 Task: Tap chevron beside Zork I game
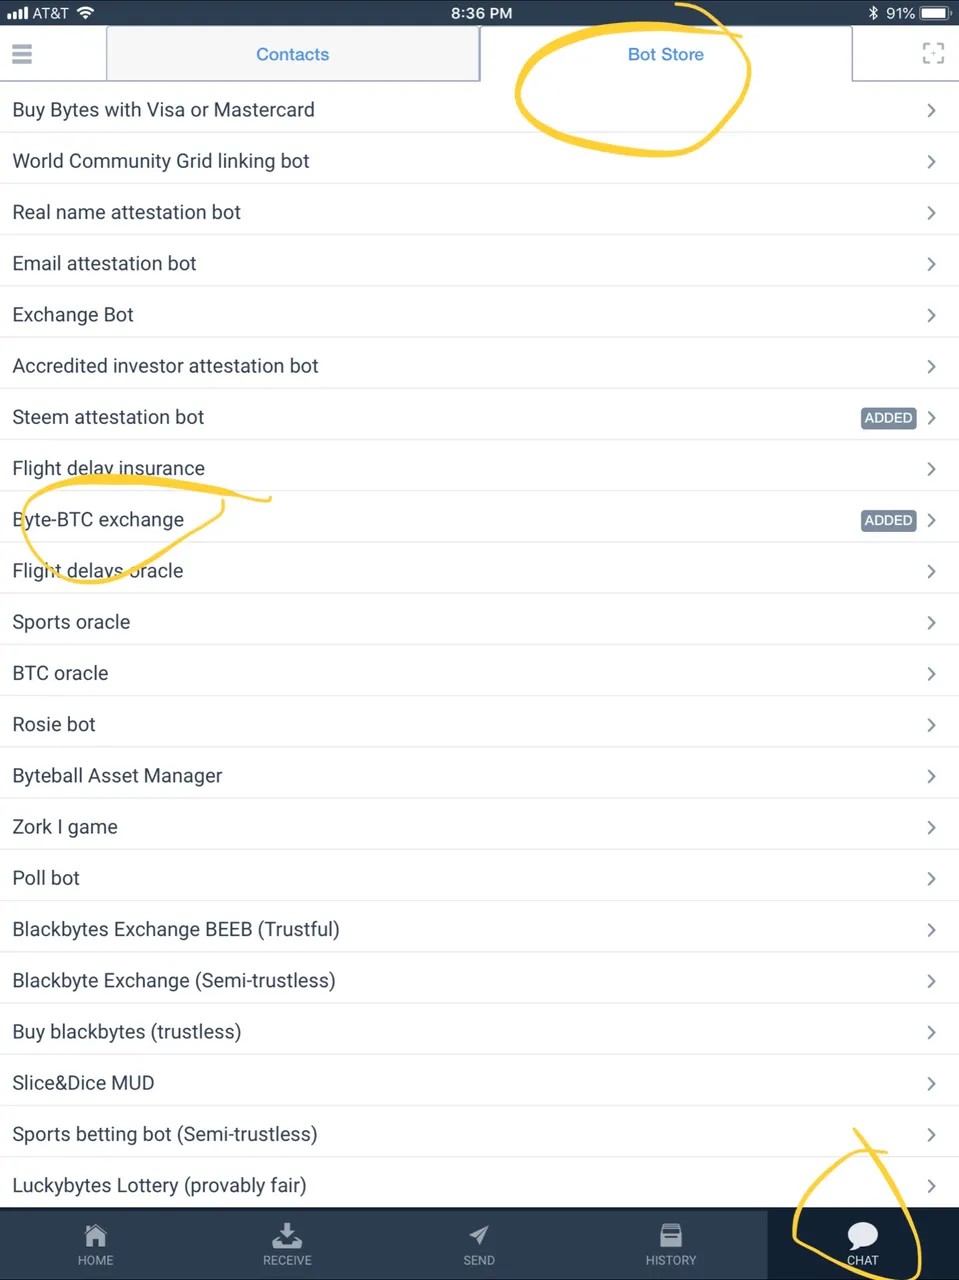[x=931, y=827]
